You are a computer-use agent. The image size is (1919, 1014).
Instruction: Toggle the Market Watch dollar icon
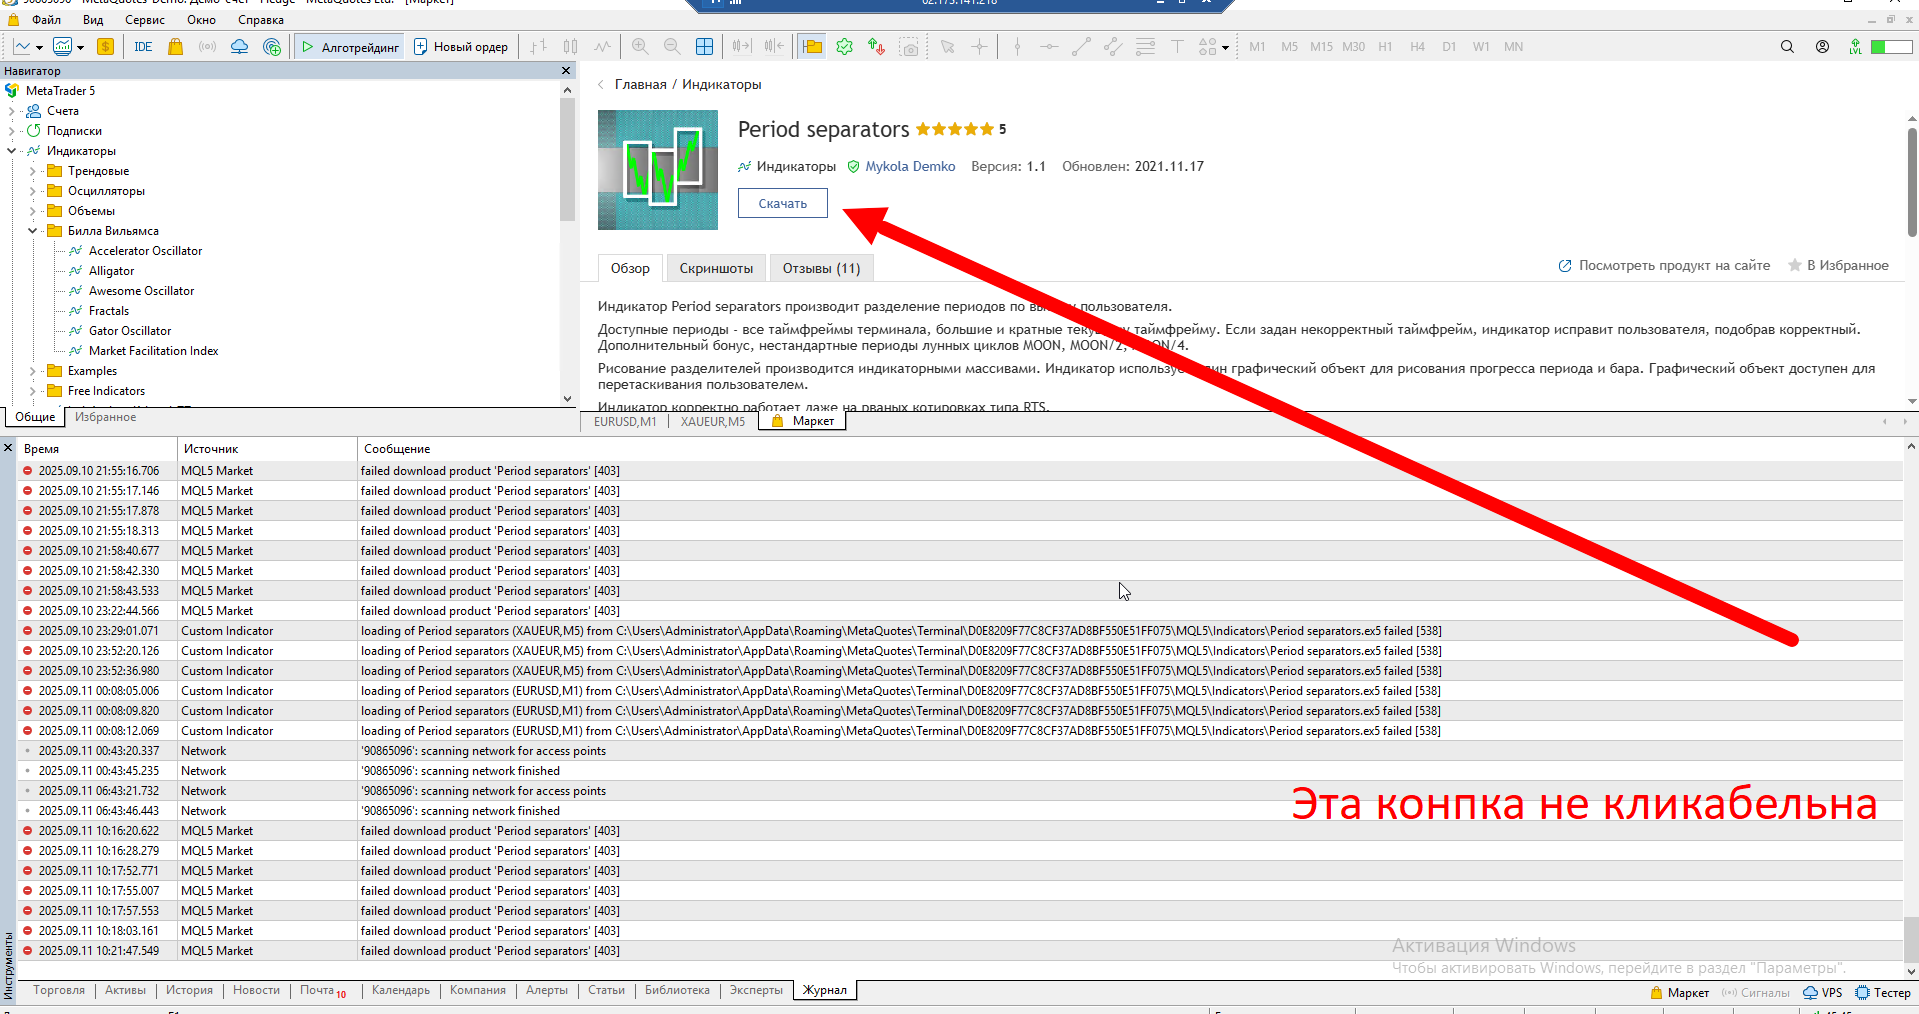105,46
